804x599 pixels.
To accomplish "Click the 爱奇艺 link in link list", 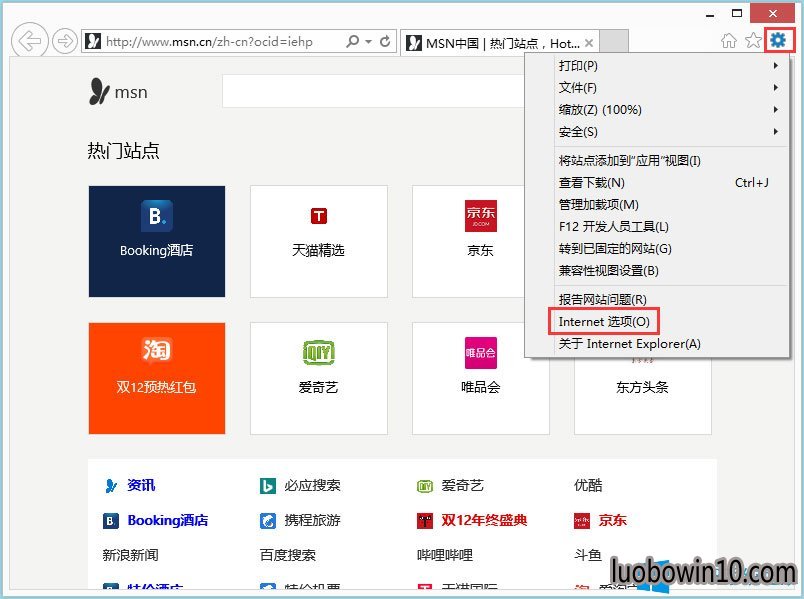I will (x=462, y=485).
